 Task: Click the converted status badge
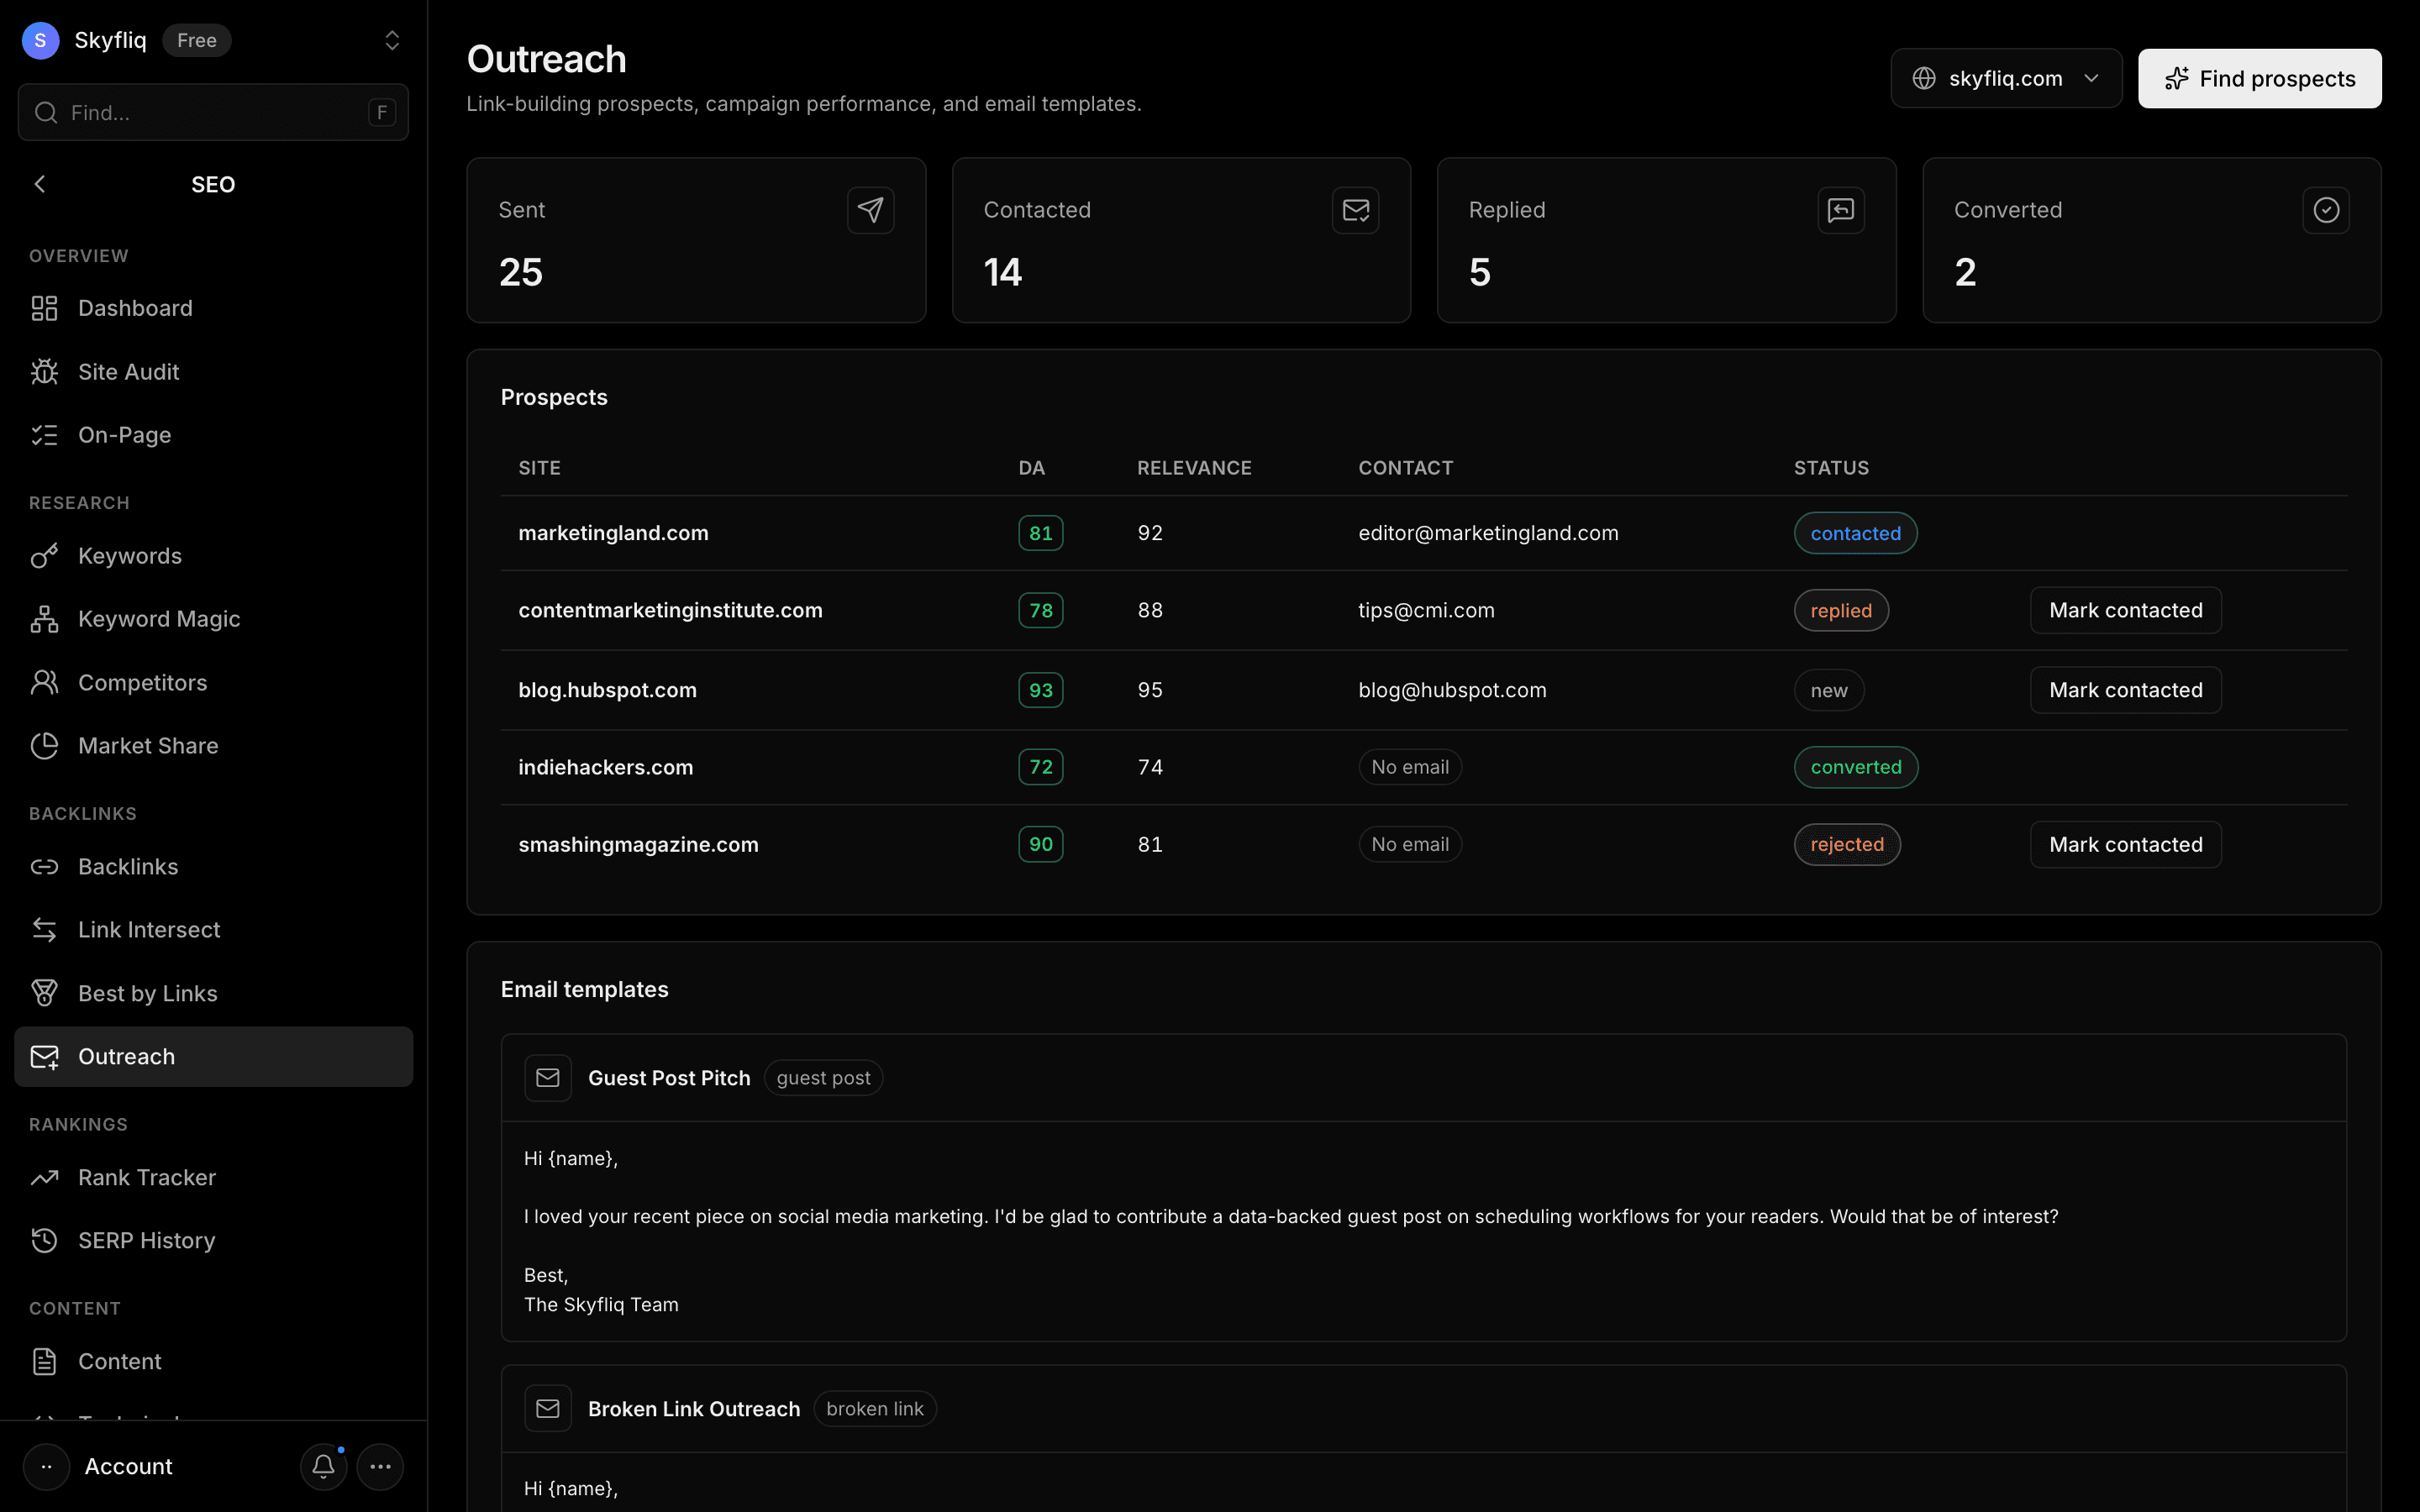coord(1855,767)
